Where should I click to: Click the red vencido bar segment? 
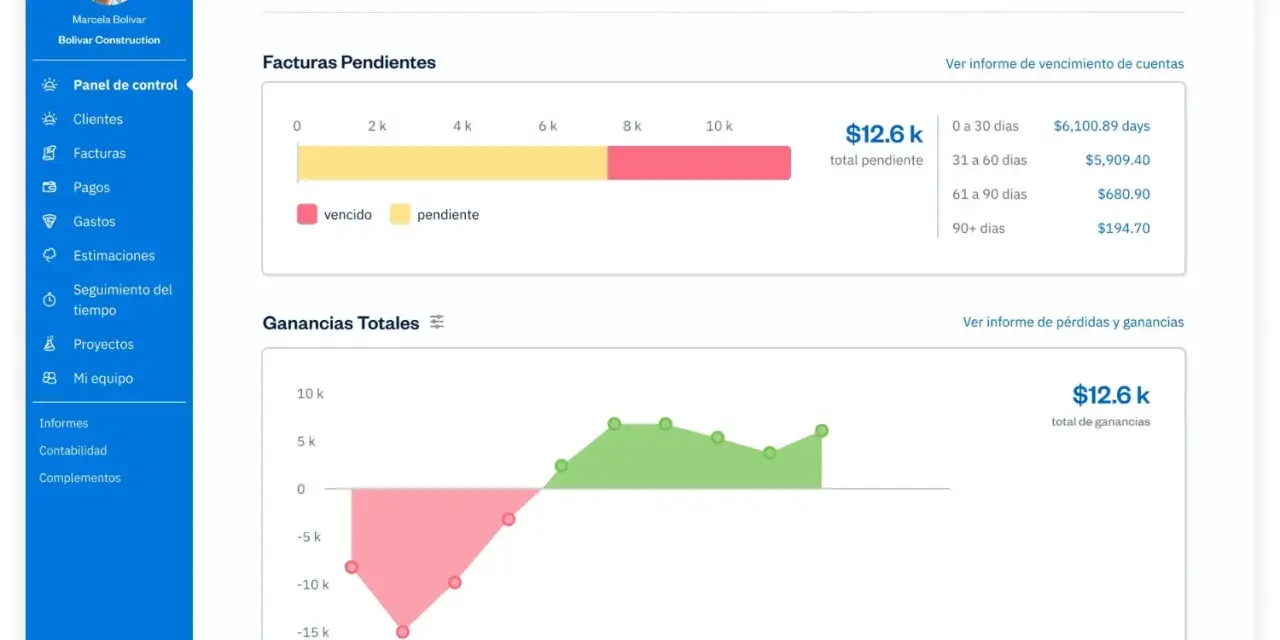699,163
